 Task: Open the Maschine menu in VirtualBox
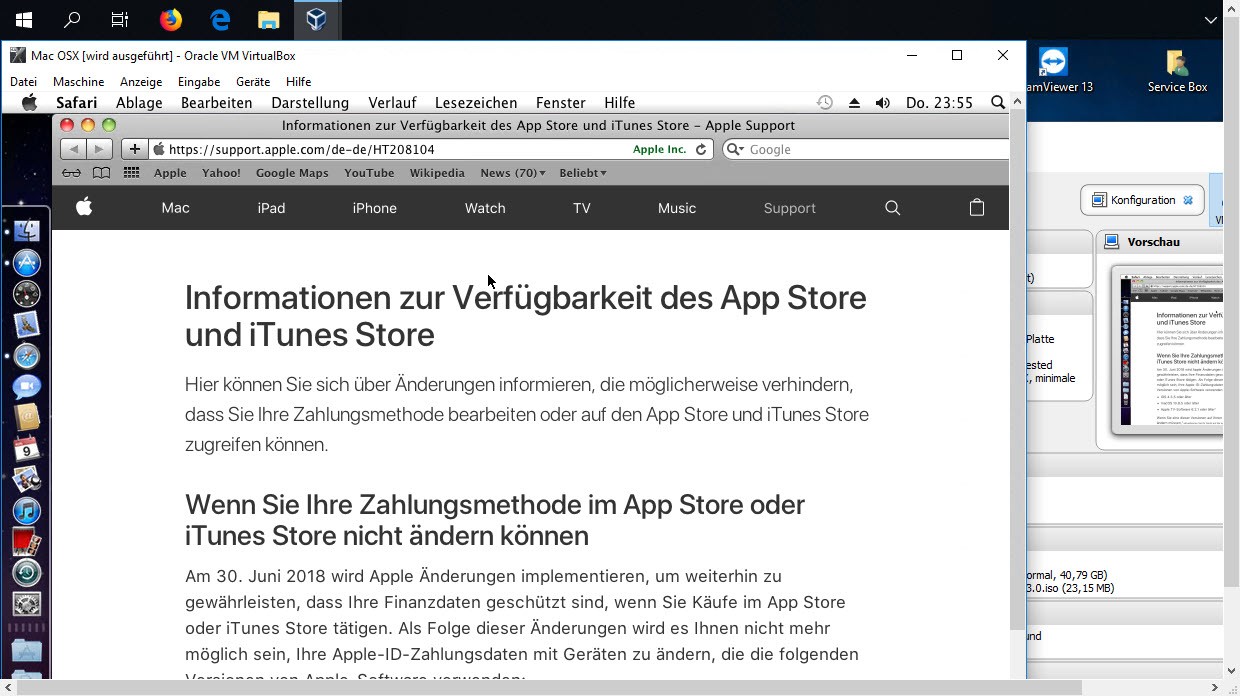(x=78, y=82)
